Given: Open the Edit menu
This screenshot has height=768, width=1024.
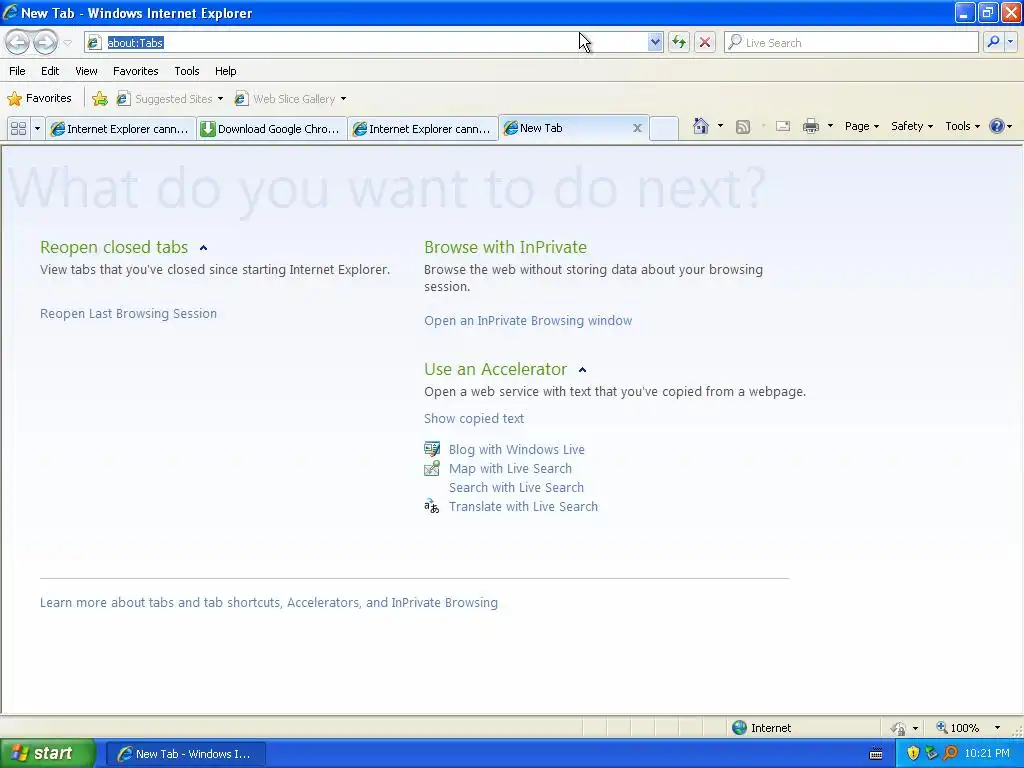Looking at the screenshot, I should 50,71.
